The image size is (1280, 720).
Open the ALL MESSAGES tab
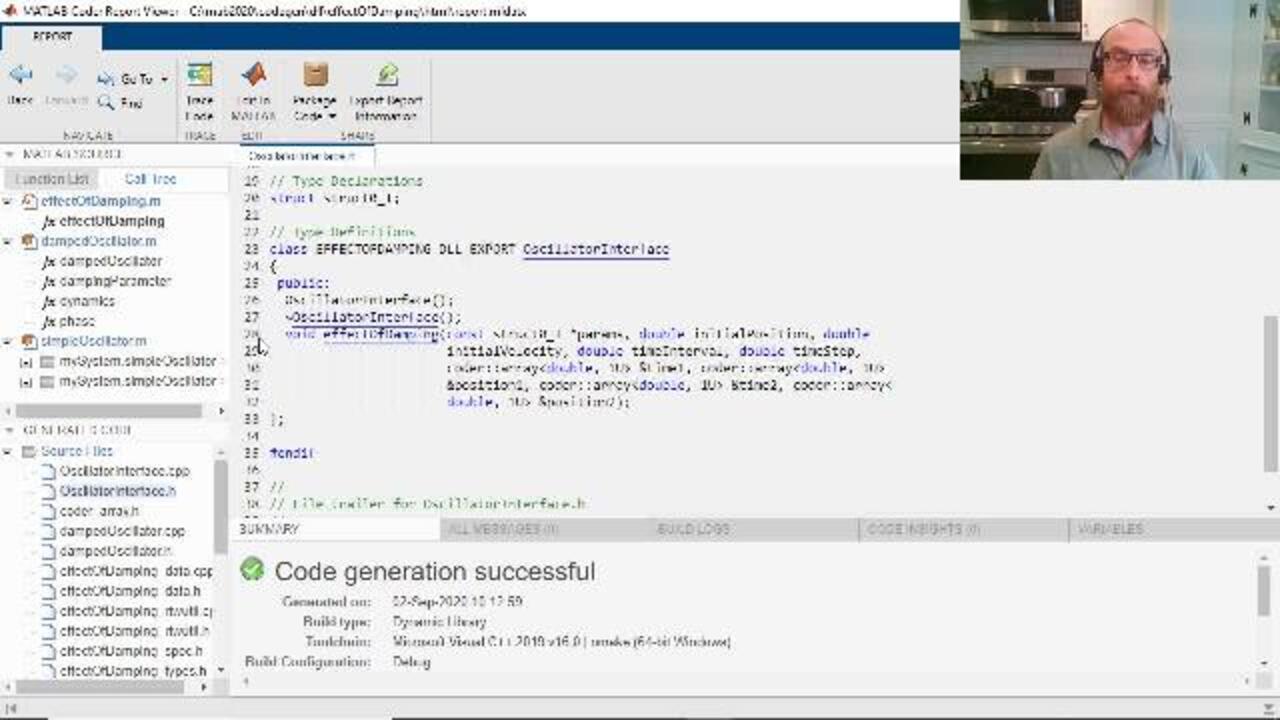point(503,529)
